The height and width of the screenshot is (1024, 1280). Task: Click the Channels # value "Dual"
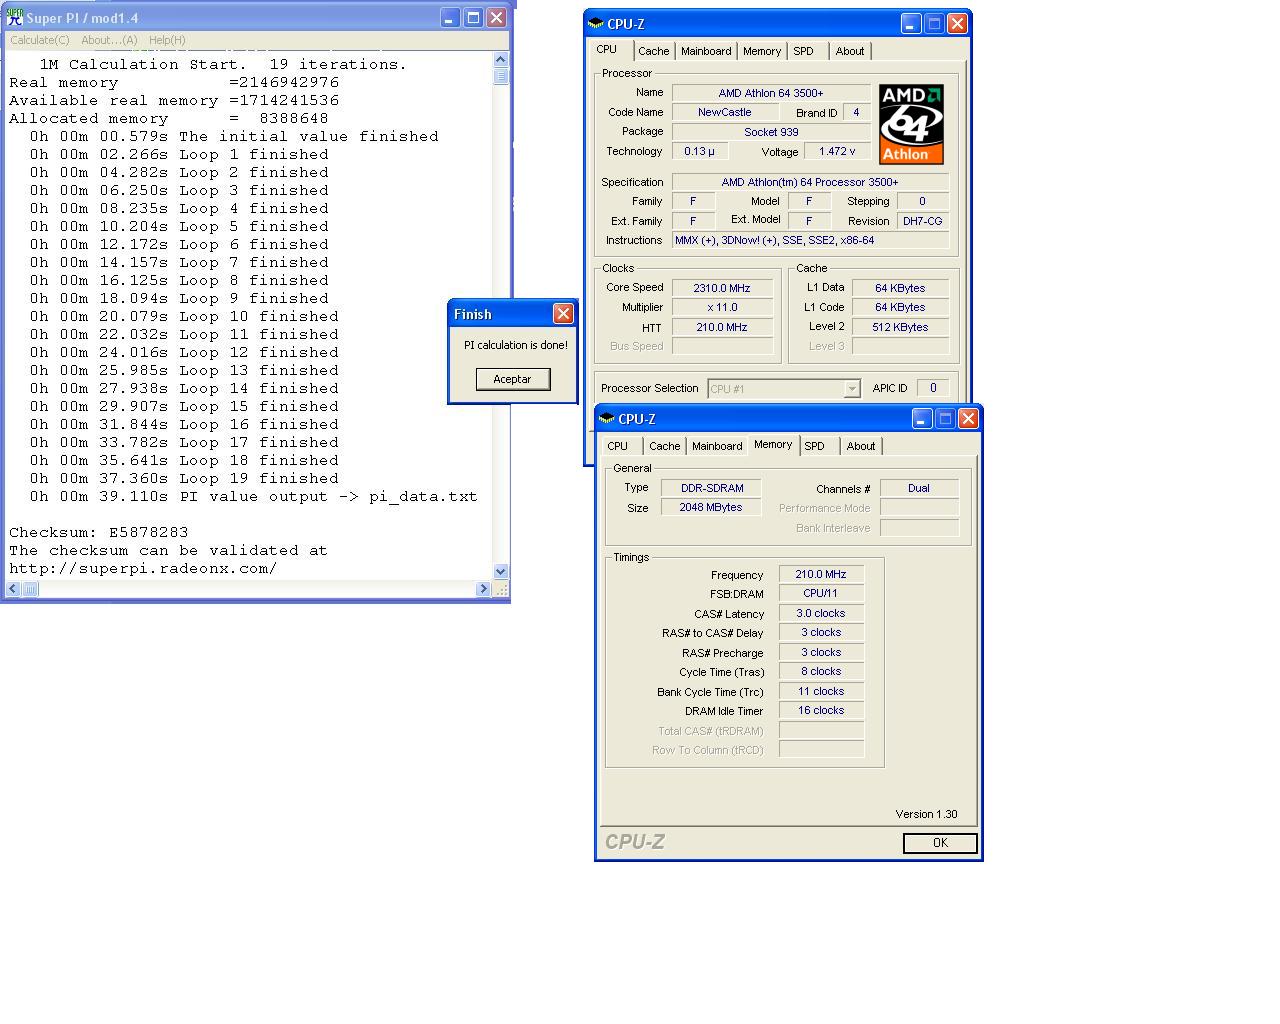pos(919,488)
